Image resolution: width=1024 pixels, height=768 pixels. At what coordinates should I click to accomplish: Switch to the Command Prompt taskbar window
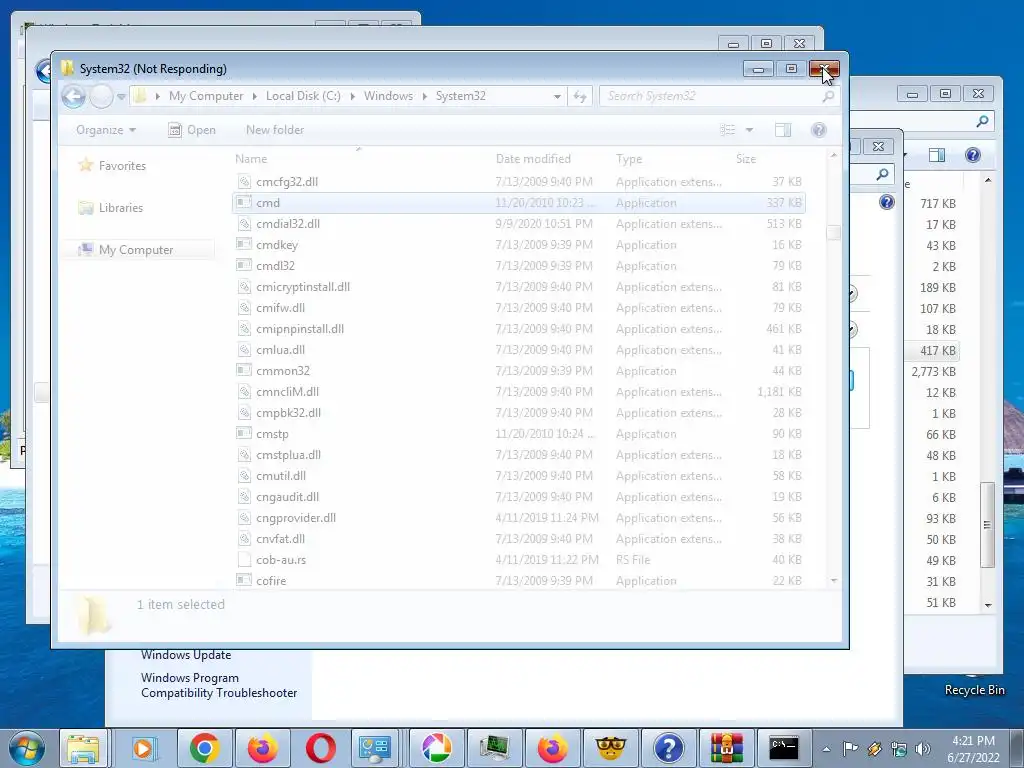[x=784, y=748]
